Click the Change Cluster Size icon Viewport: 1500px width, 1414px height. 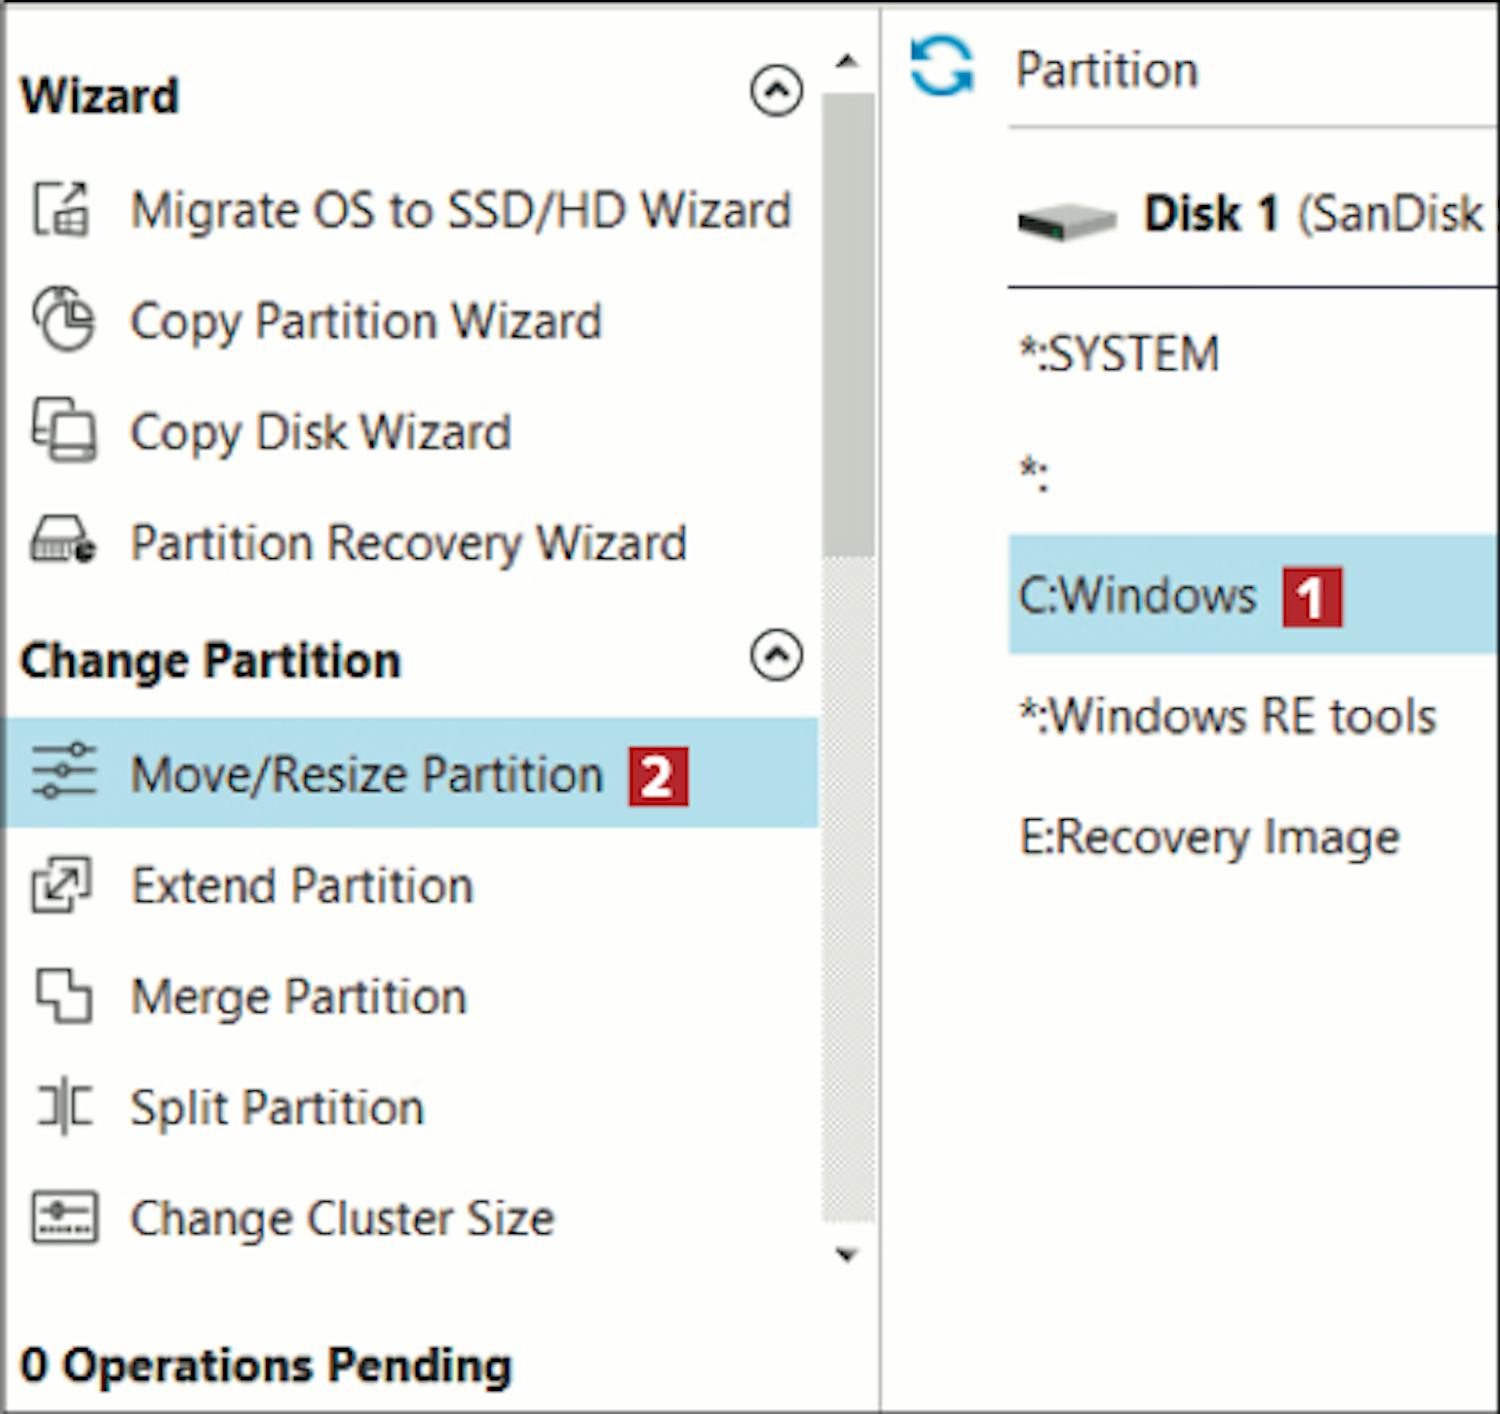tap(64, 1218)
